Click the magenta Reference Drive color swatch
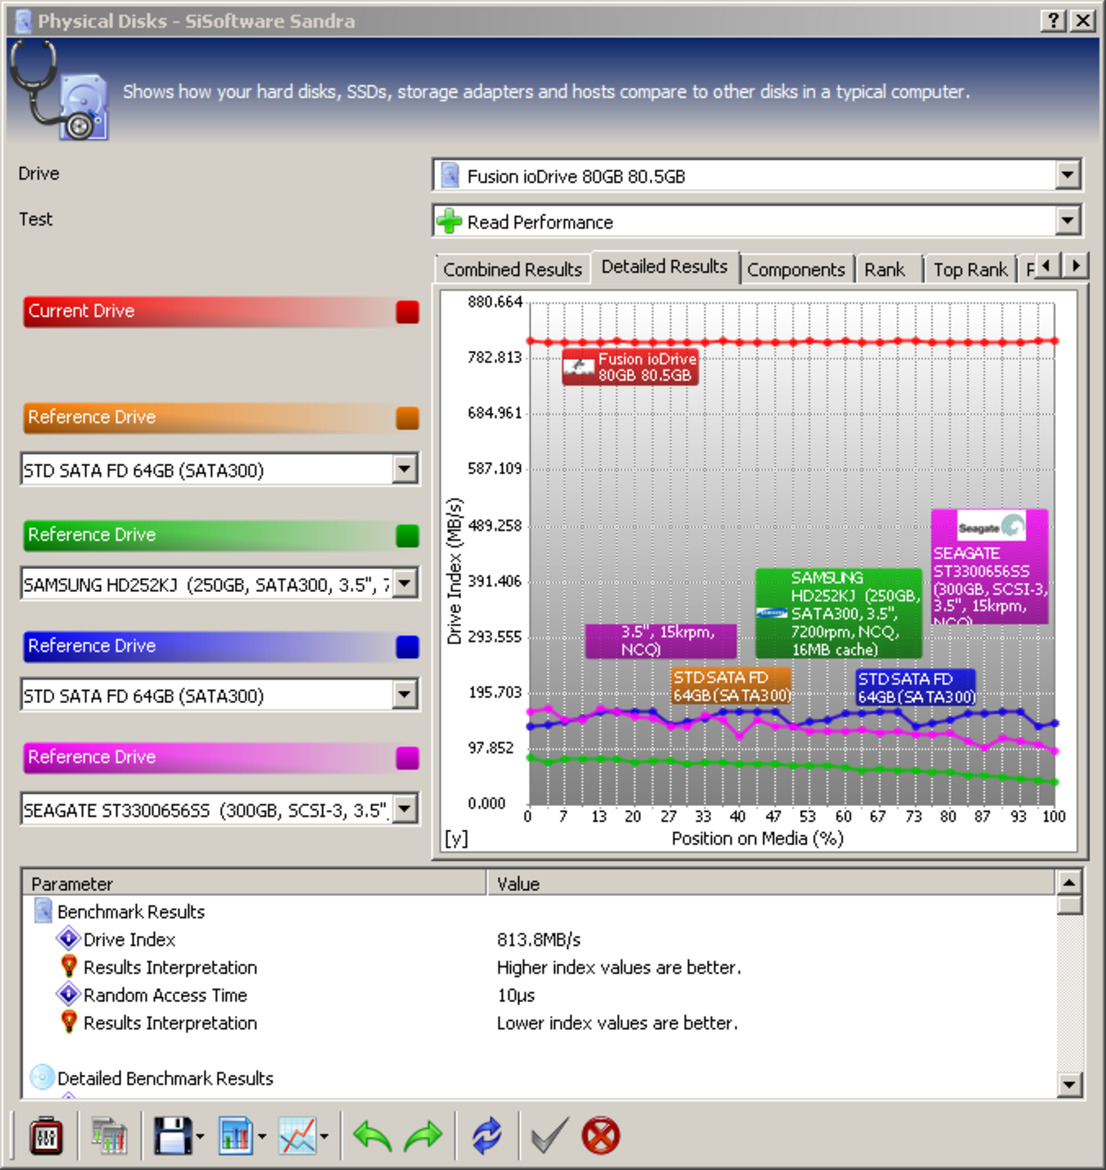The width and height of the screenshot is (1106, 1170). click(x=407, y=758)
